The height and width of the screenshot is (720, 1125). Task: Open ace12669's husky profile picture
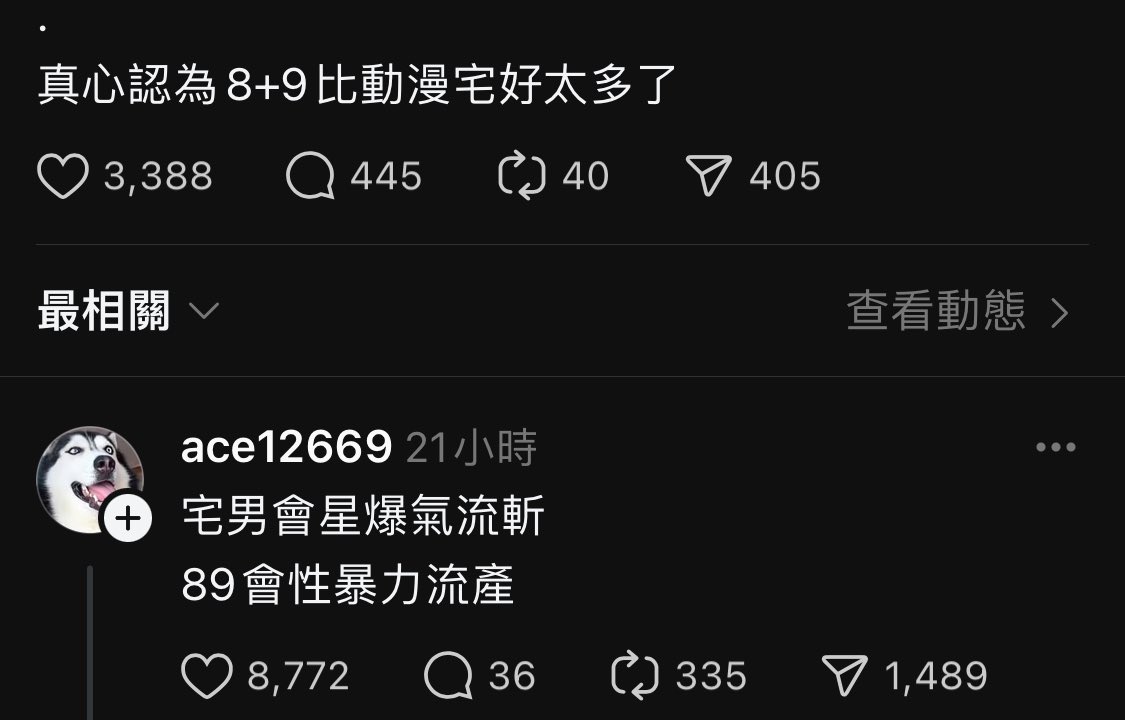click(x=90, y=479)
